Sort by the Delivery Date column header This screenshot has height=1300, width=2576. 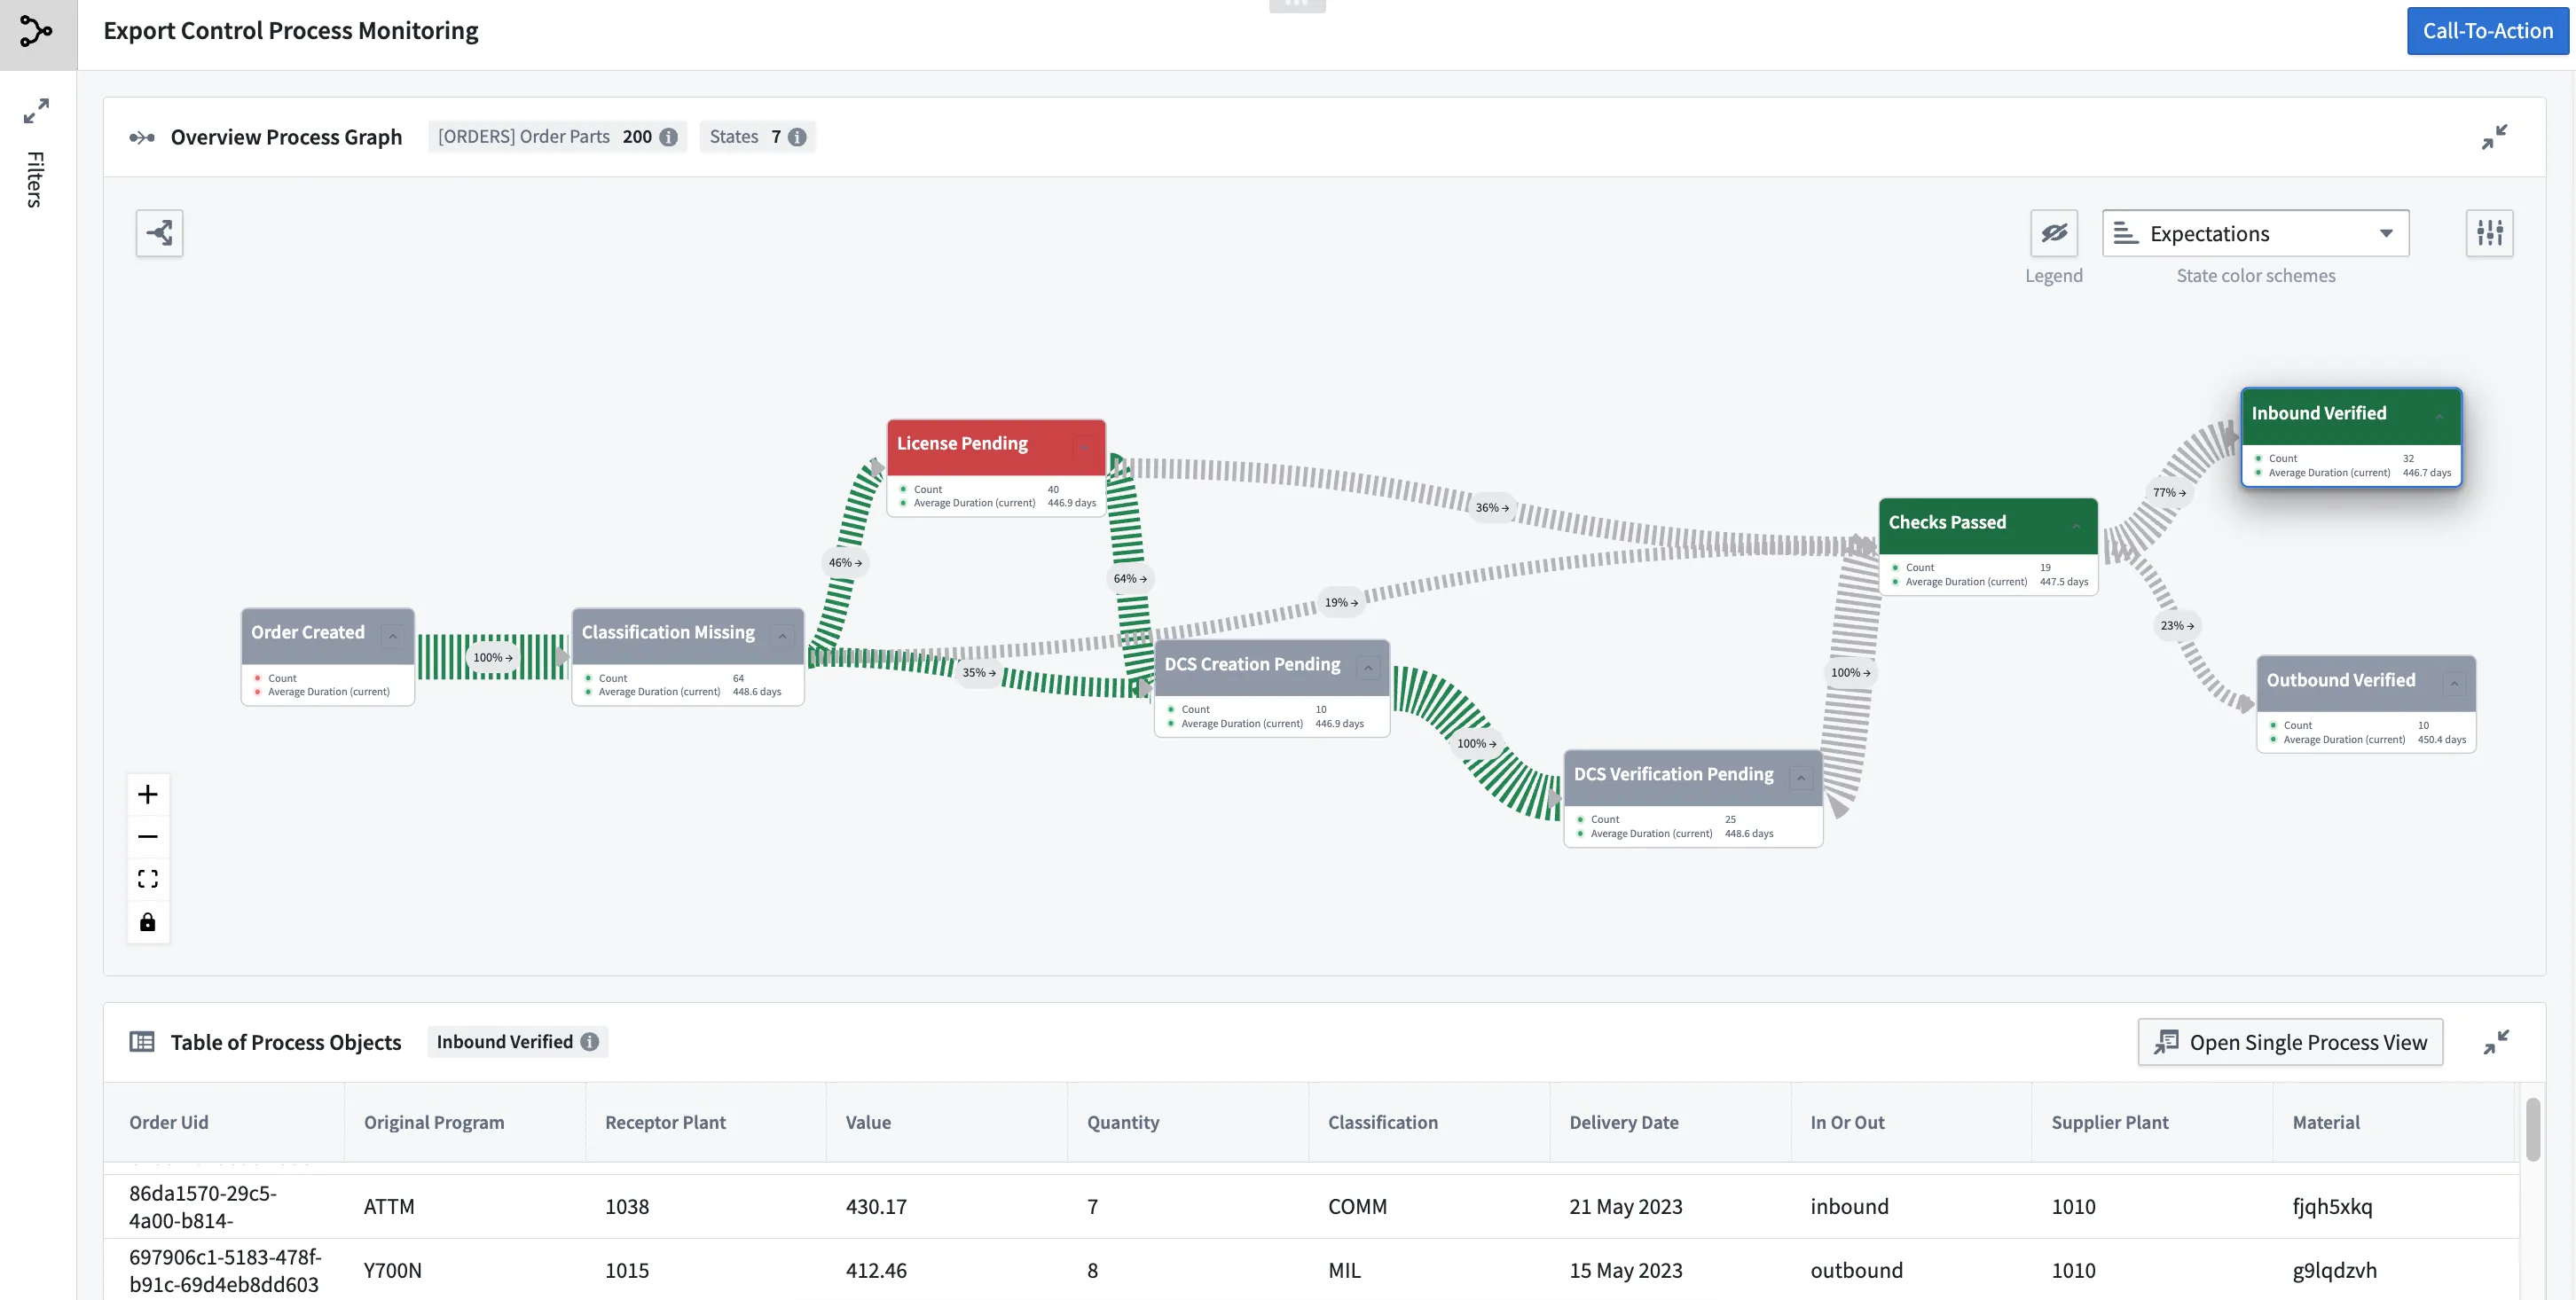pos(1623,1122)
